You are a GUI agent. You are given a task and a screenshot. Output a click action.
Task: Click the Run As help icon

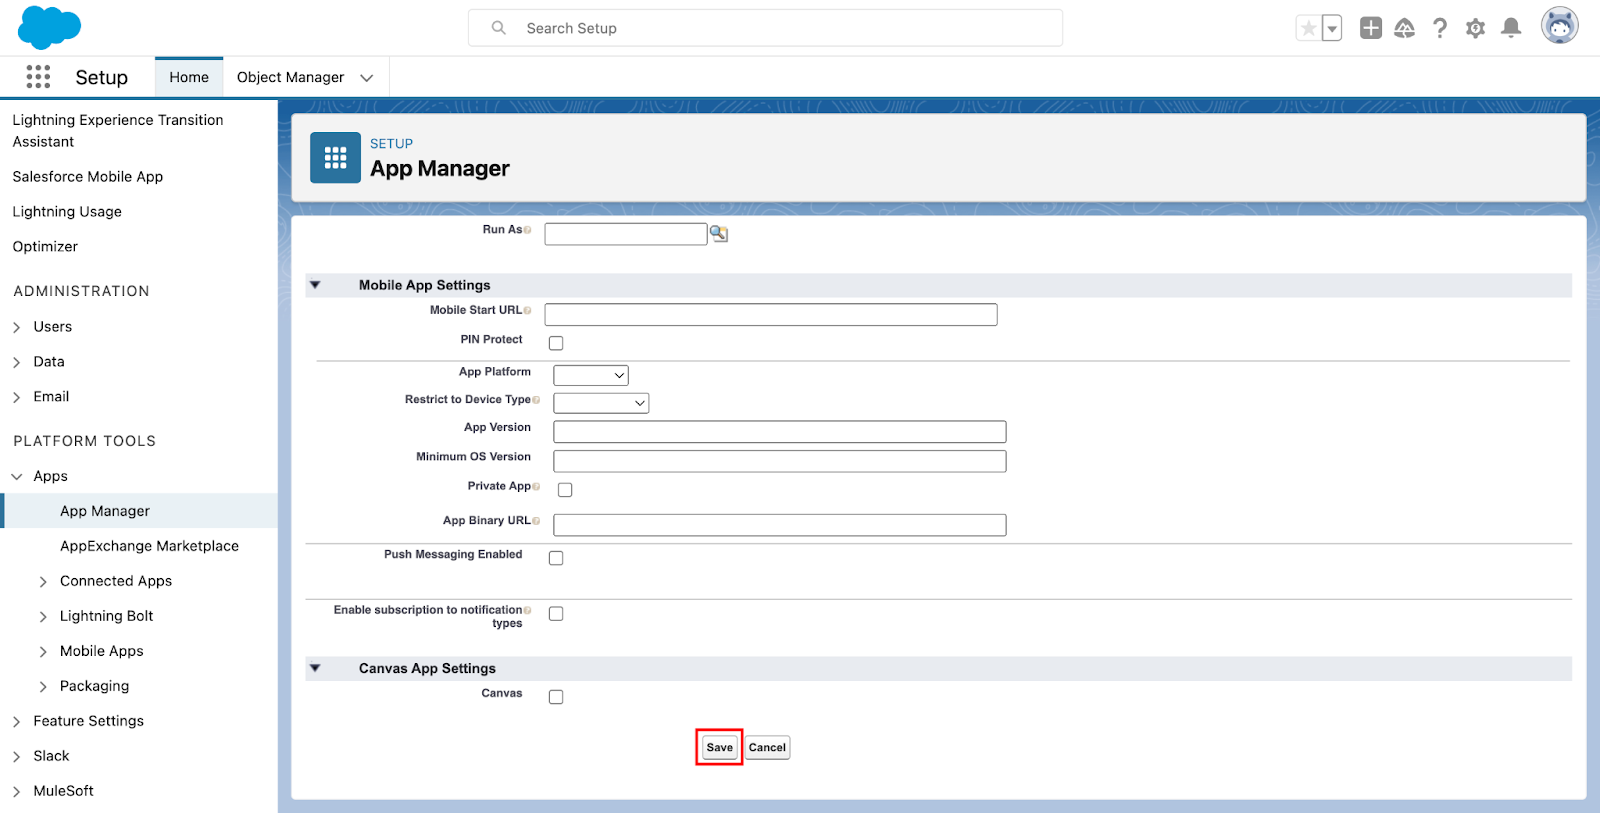tap(527, 230)
